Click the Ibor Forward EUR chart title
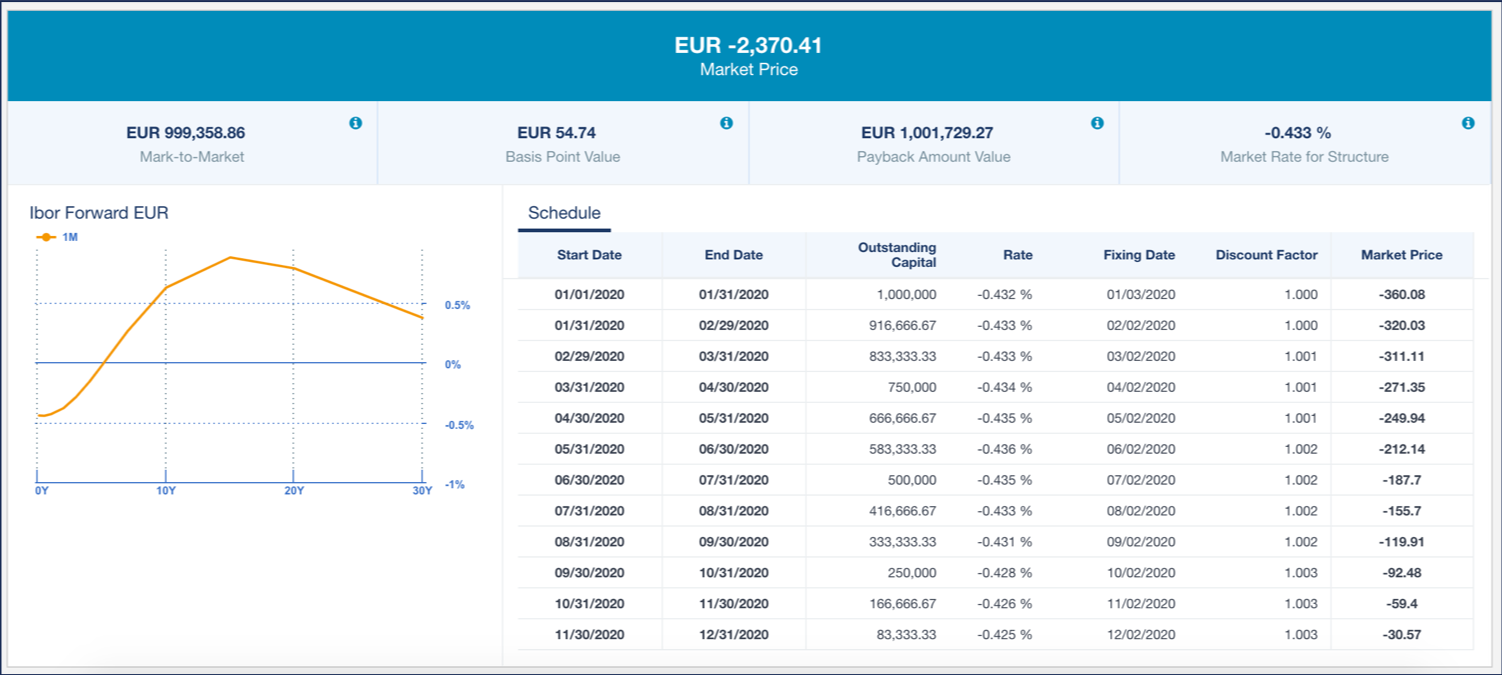Viewport: 1502px width, 675px height. (97, 213)
